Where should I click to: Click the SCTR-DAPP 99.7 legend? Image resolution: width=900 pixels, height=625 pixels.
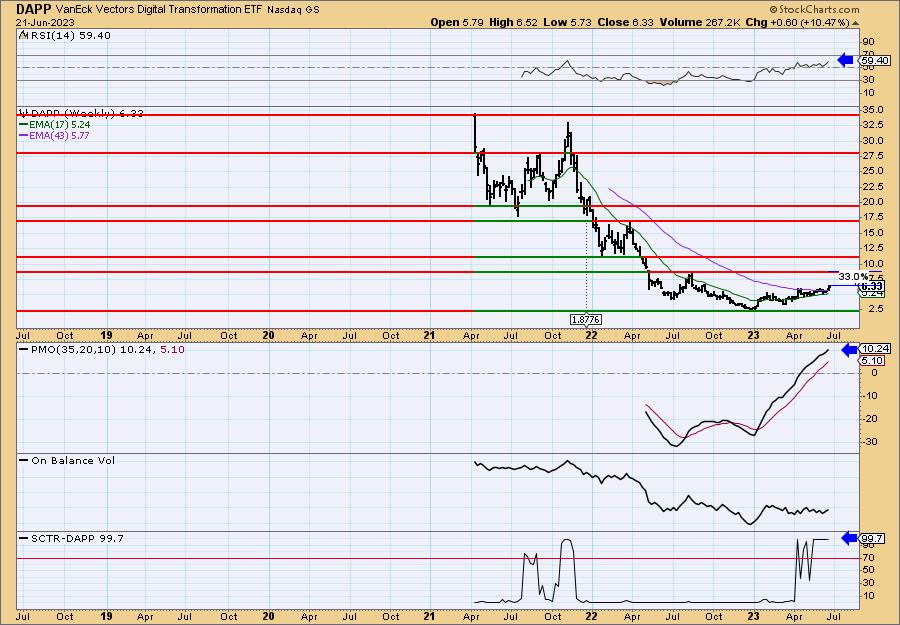(x=77, y=538)
